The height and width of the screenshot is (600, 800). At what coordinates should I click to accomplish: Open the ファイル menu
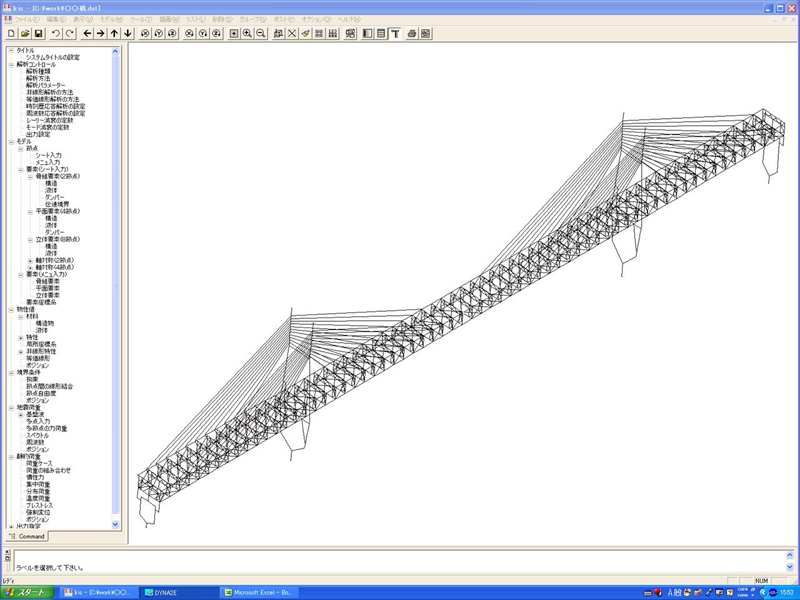pos(27,19)
